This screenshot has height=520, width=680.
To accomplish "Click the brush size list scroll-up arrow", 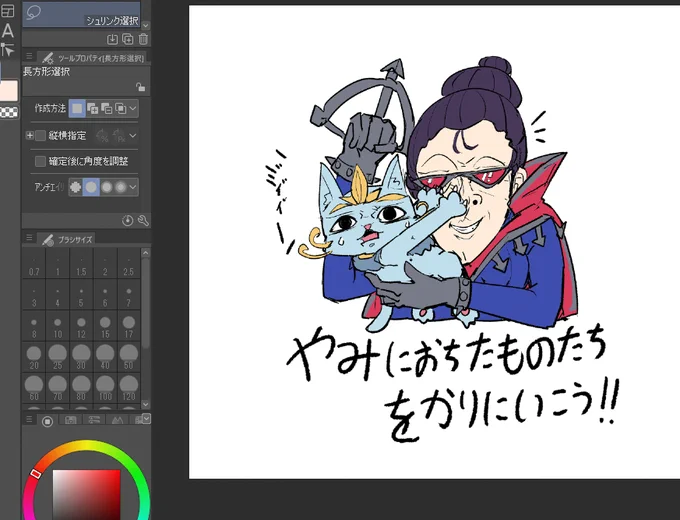I will coord(146,253).
